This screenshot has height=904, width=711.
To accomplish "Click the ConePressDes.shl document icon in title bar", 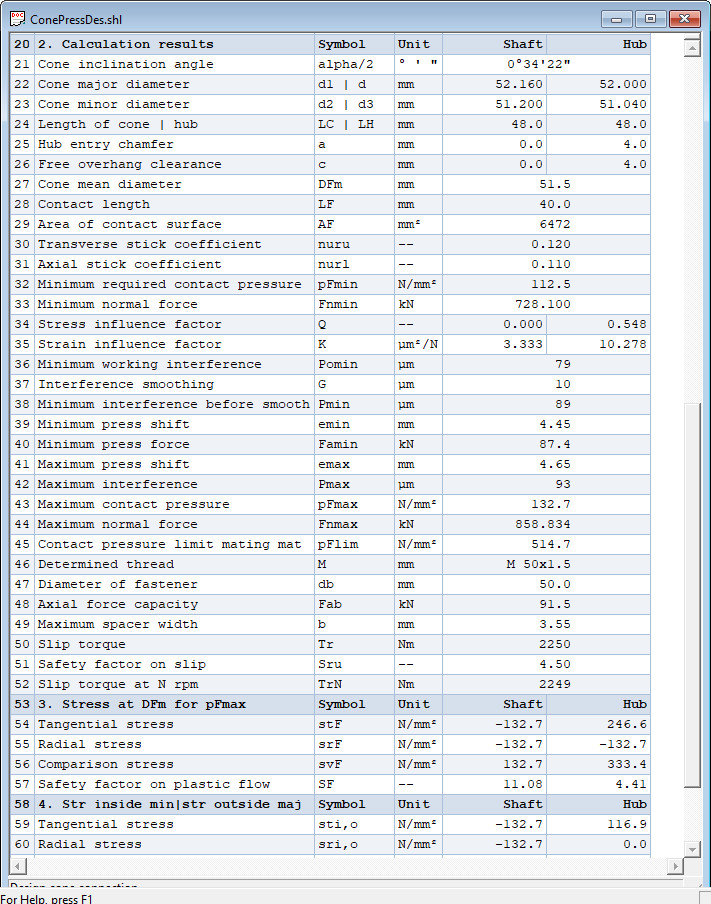I will [x=18, y=19].
